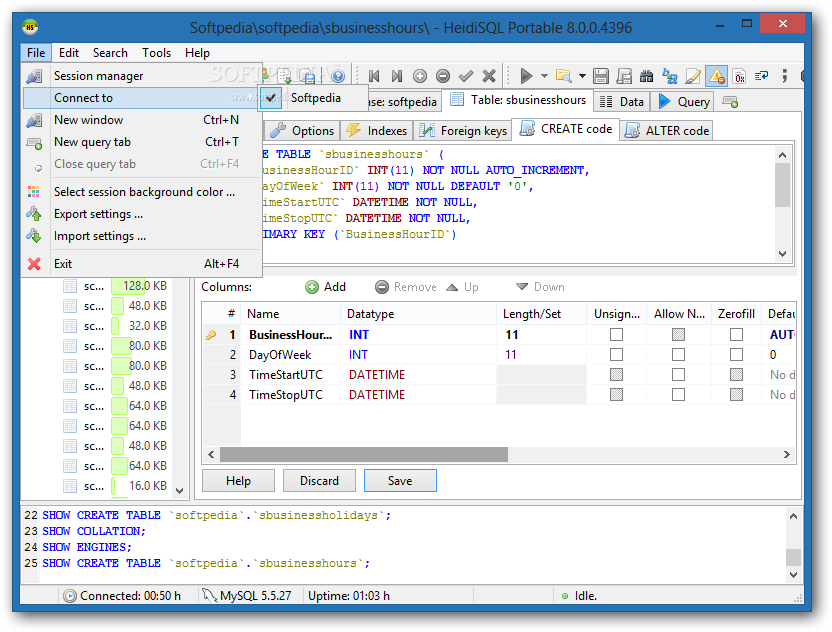The height and width of the screenshot is (632, 832).
Task: Switch to the Indexes tab
Action: pos(377,131)
